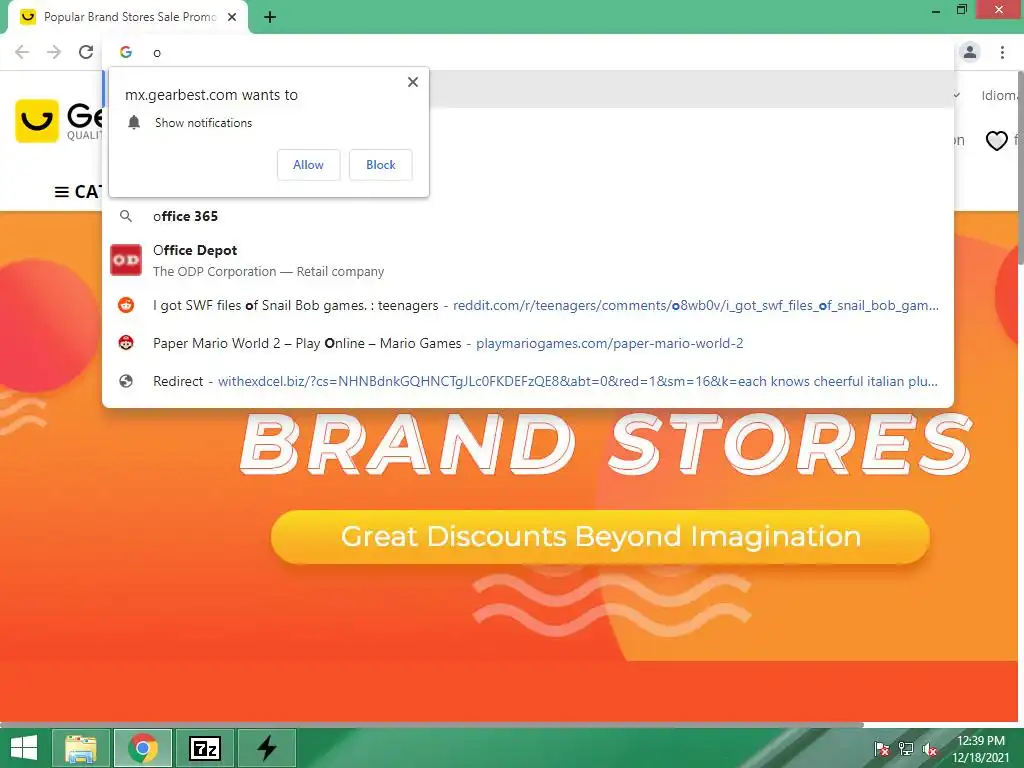Open the Windows Start button
The width and height of the screenshot is (1024, 768).
point(24,748)
